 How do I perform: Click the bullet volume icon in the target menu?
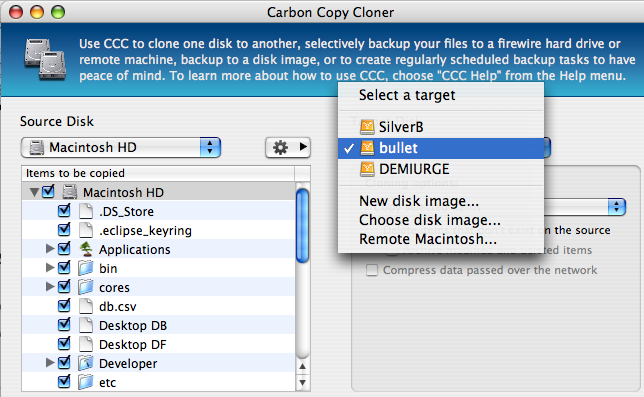367,148
